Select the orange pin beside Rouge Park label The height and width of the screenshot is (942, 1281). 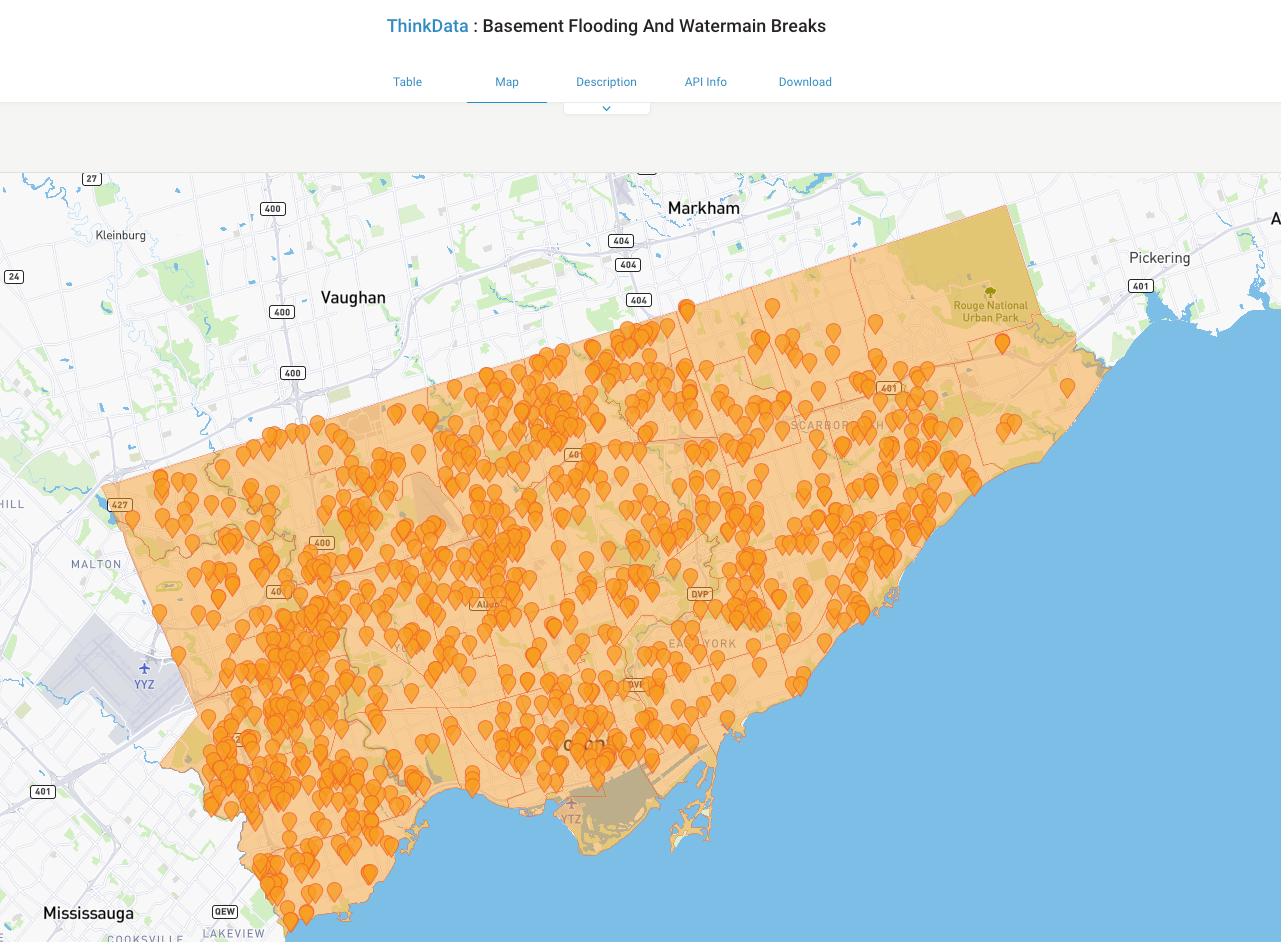(1002, 343)
